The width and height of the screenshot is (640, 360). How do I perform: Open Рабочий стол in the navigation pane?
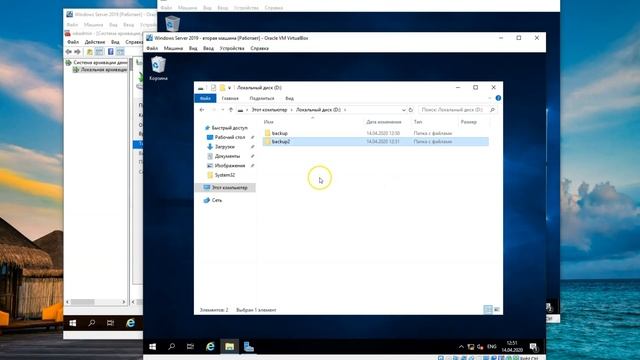(230, 137)
